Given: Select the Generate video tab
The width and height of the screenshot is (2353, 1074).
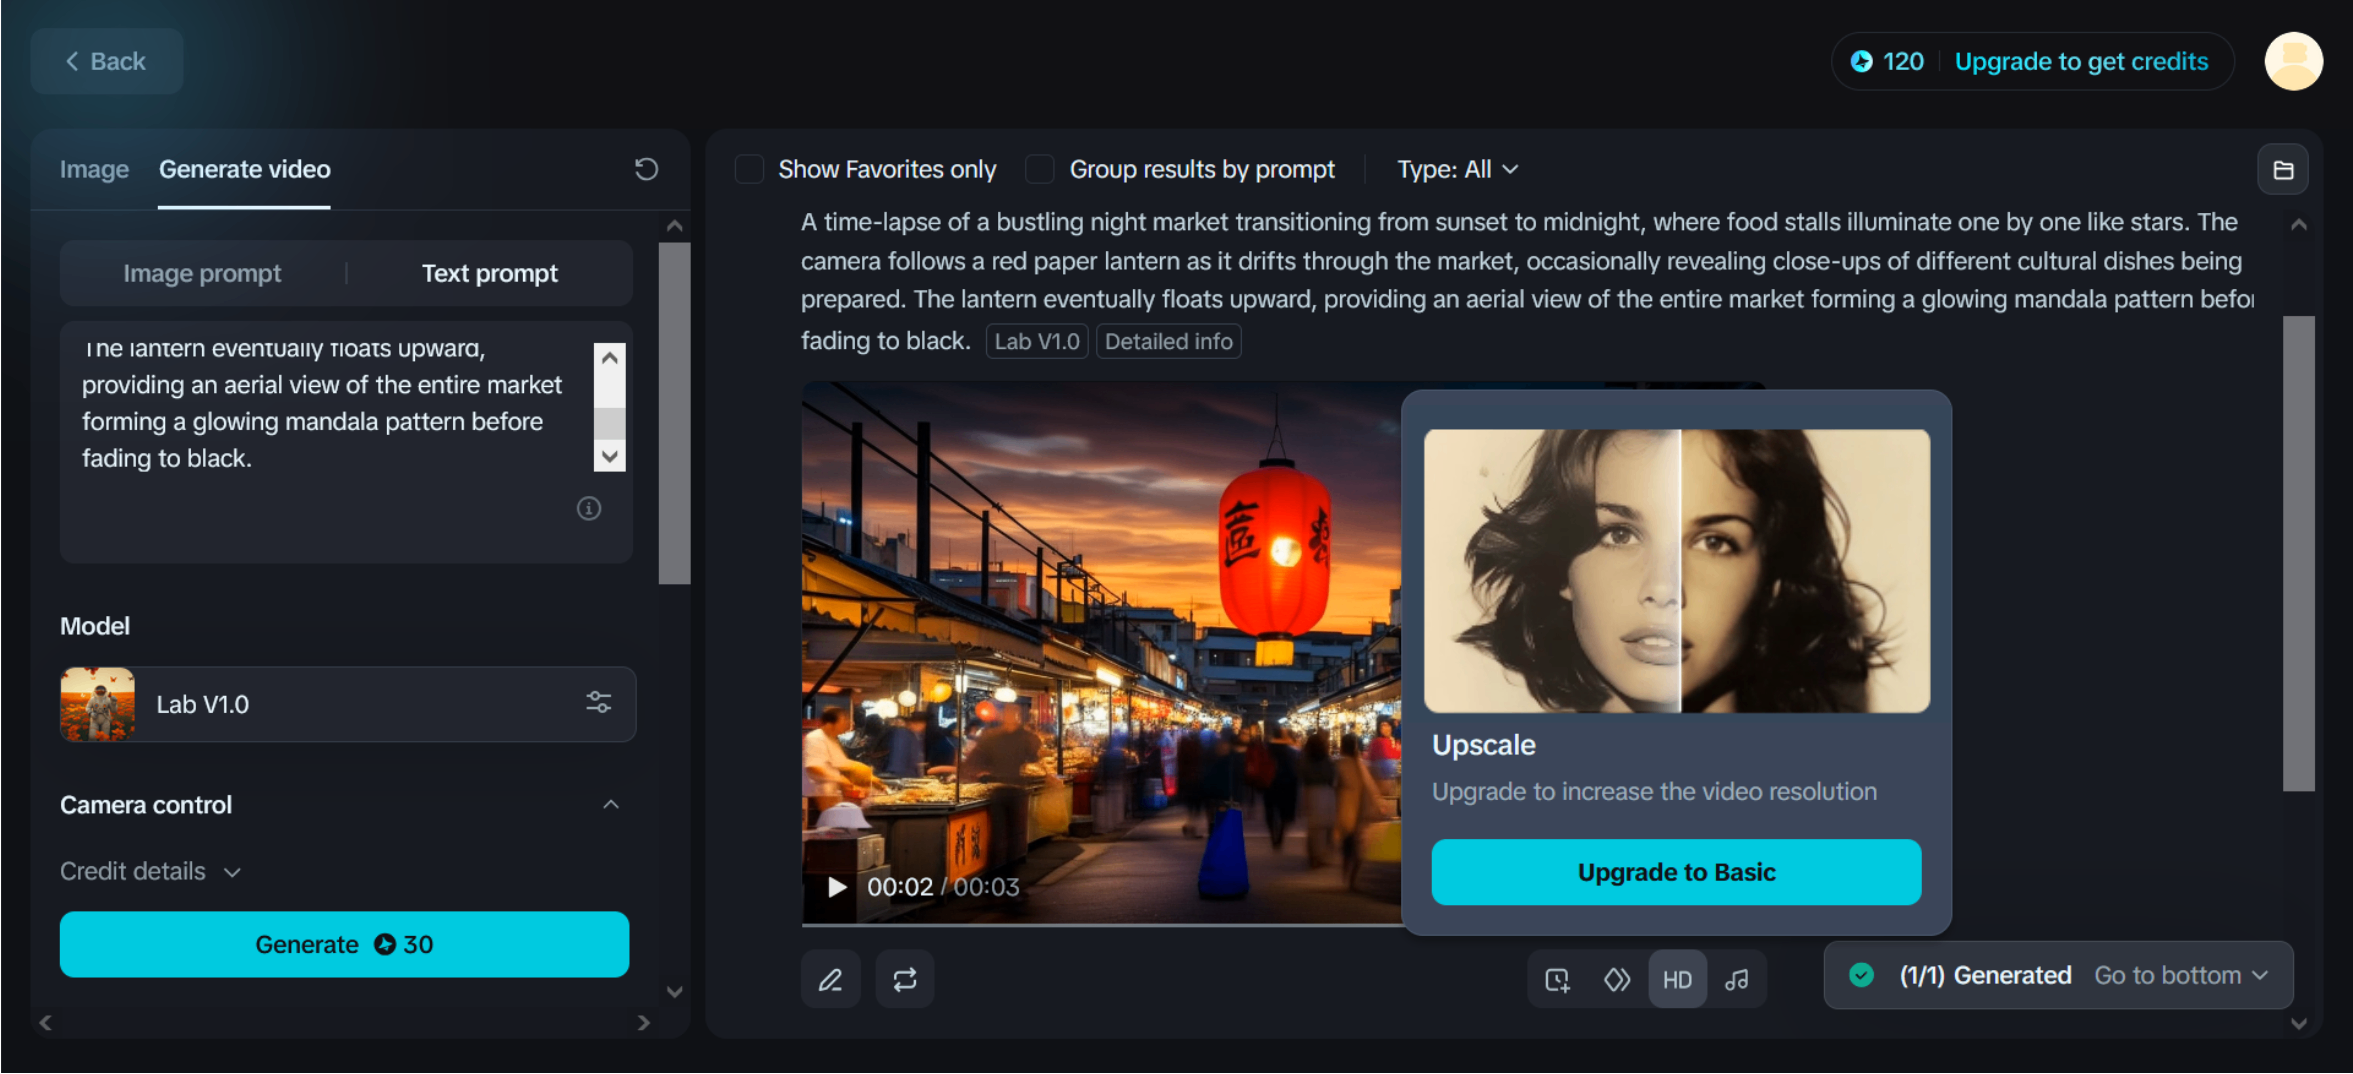Looking at the screenshot, I should click(245, 170).
